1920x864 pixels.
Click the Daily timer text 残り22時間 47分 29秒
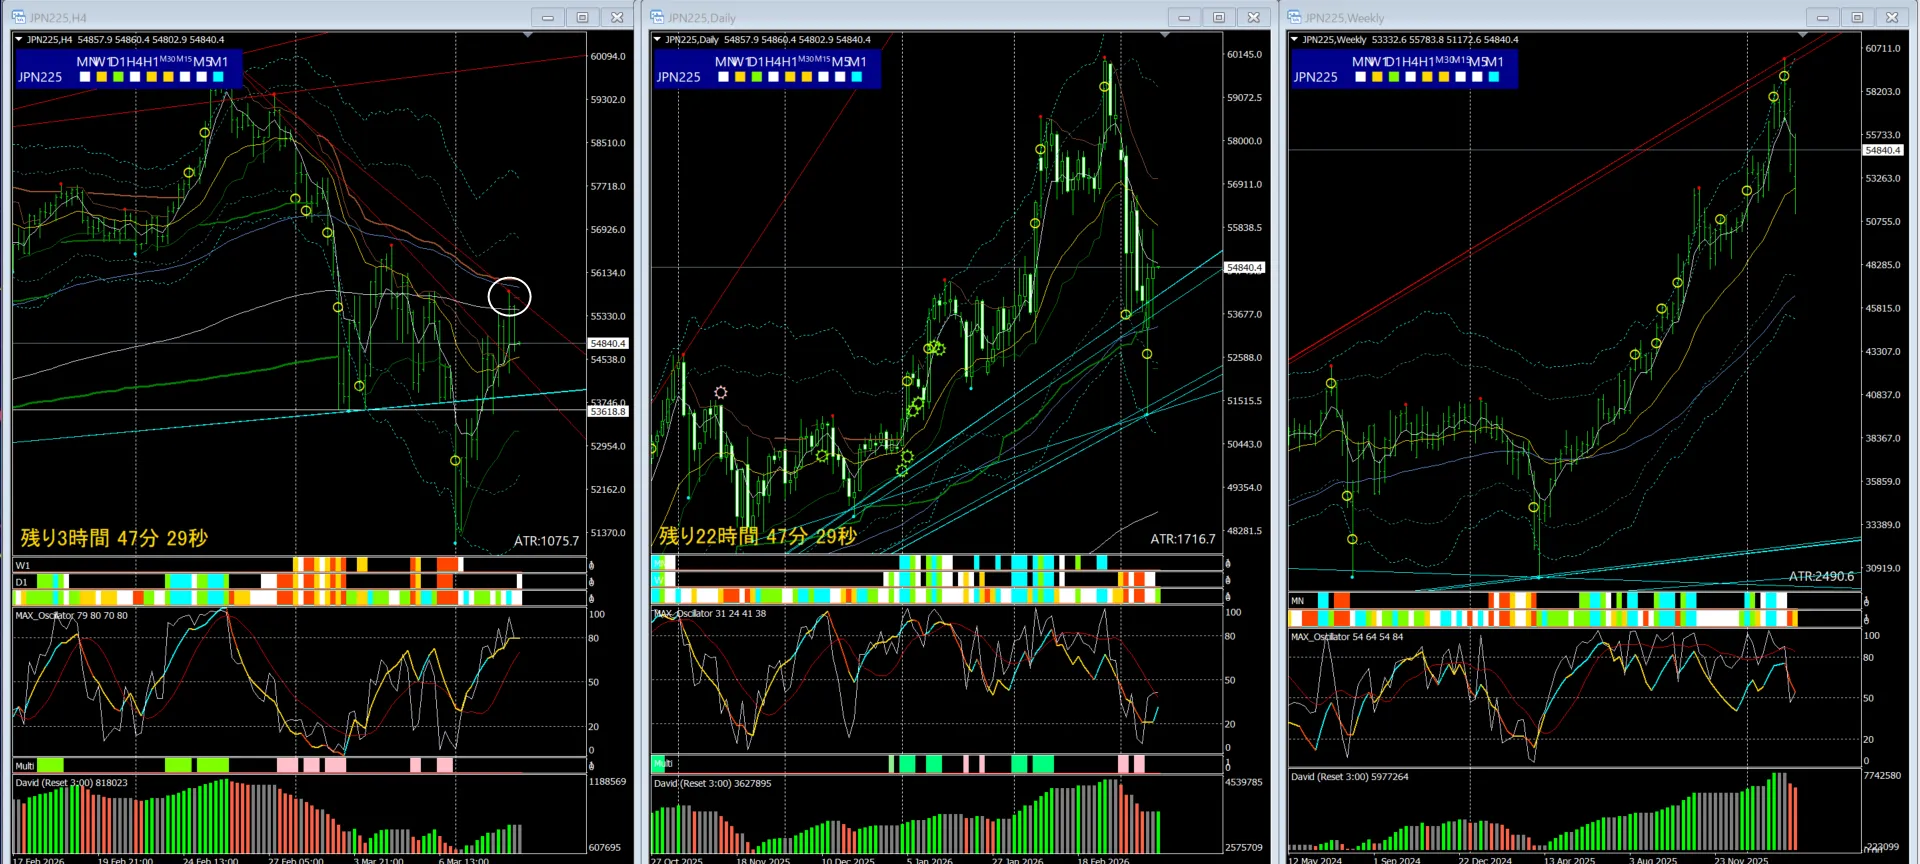(758, 536)
